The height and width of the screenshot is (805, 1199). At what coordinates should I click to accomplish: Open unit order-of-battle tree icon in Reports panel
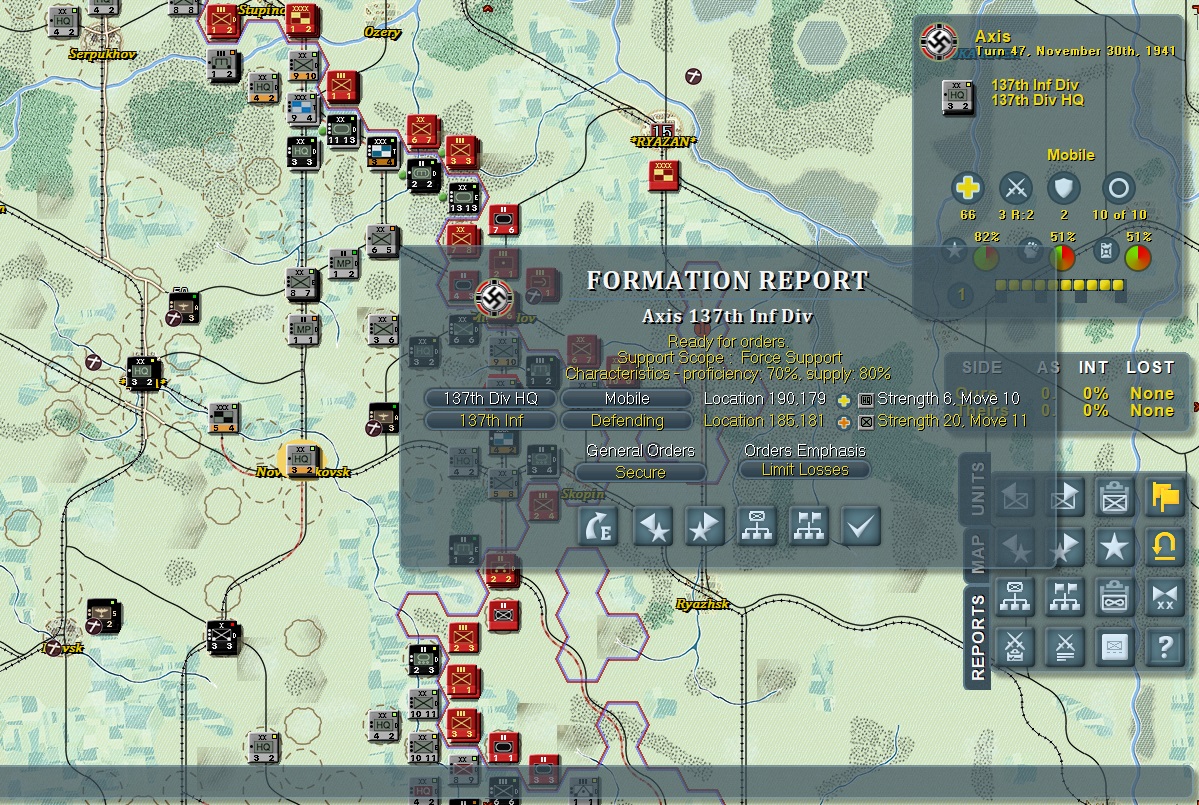[1015, 597]
